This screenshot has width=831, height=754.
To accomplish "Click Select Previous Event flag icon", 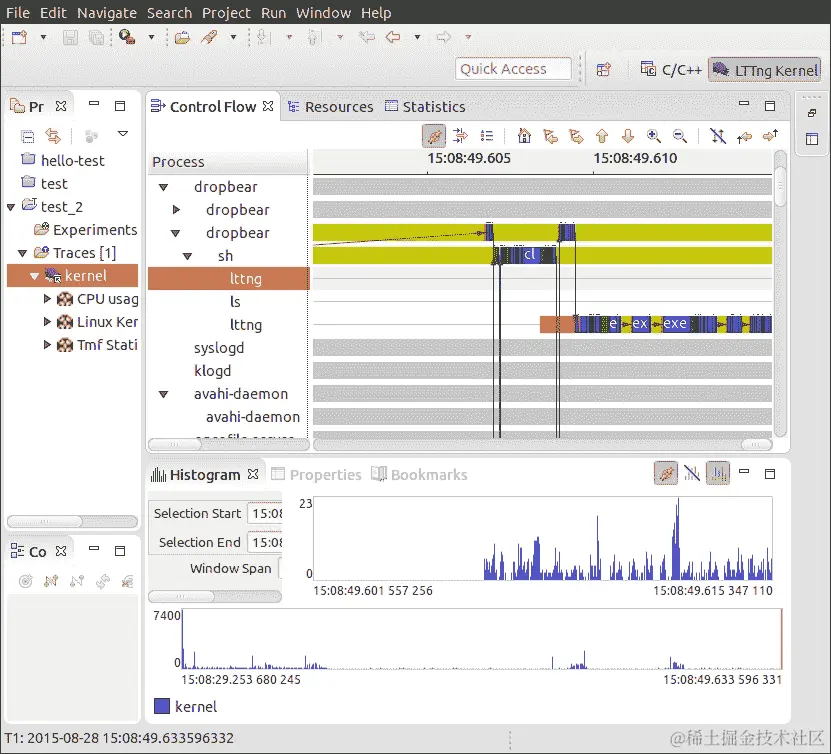I will [x=551, y=136].
